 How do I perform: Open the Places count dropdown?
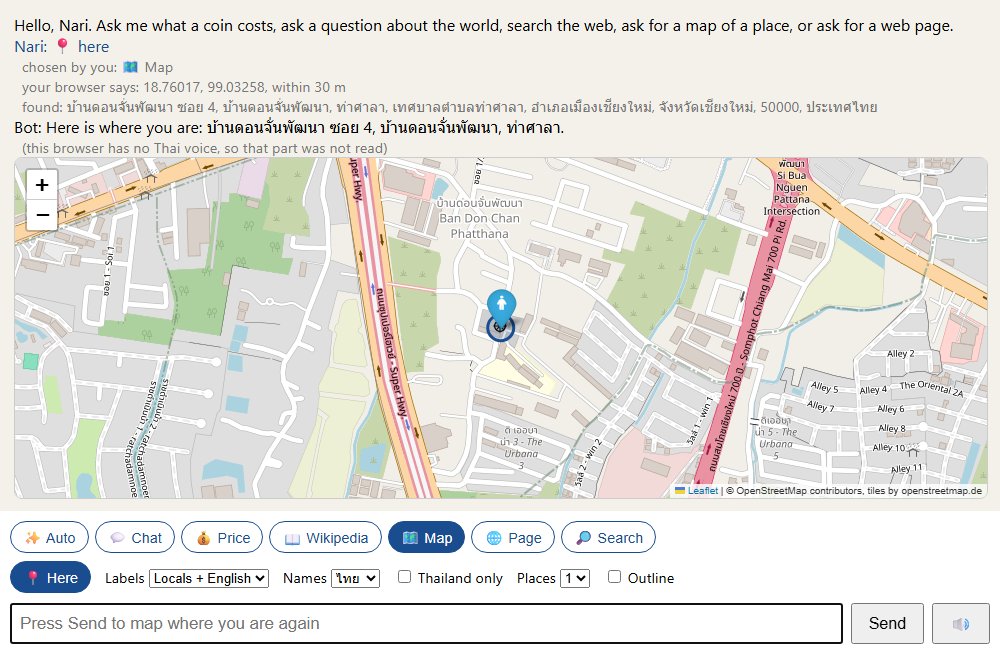575,578
